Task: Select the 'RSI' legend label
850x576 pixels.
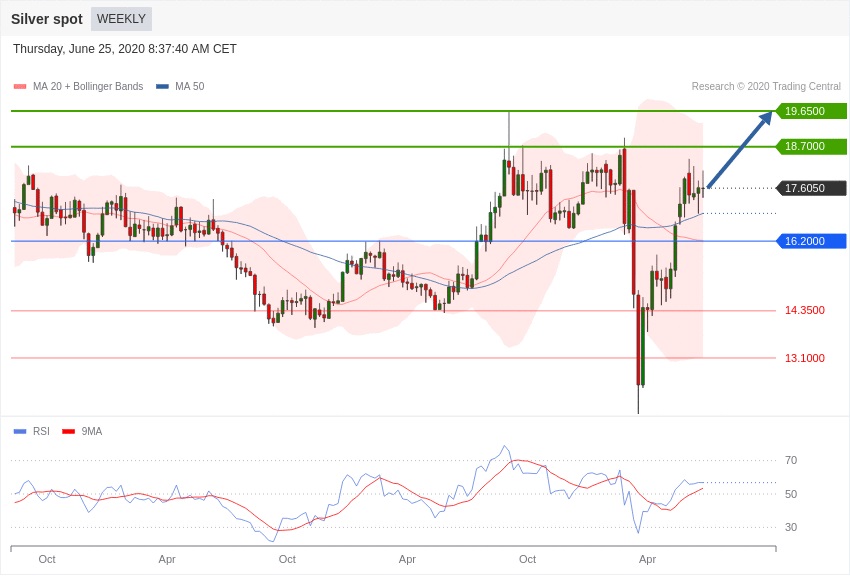Action: tap(41, 431)
